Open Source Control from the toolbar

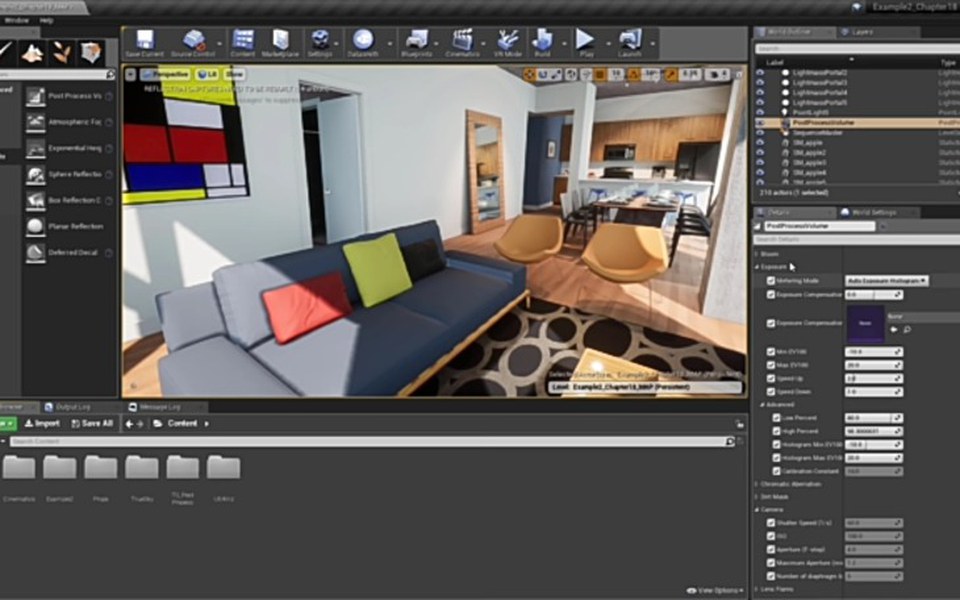coord(194,40)
